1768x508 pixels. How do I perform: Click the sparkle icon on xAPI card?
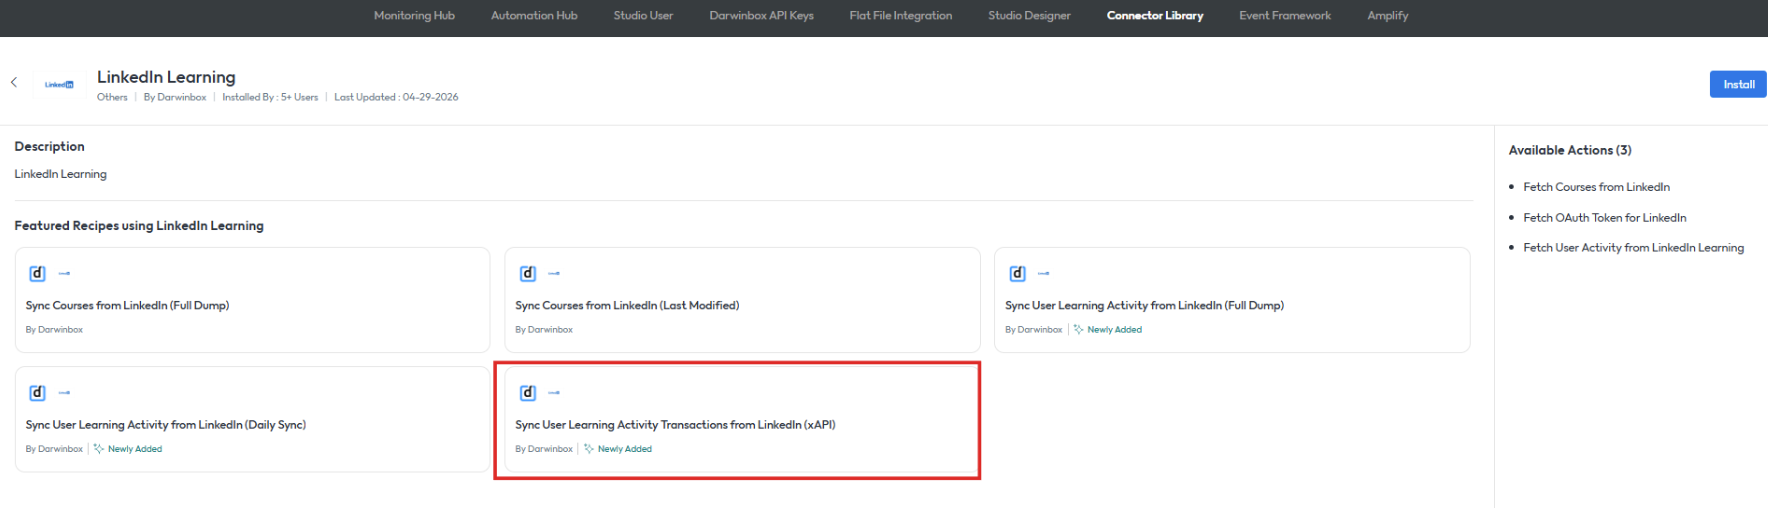589,449
